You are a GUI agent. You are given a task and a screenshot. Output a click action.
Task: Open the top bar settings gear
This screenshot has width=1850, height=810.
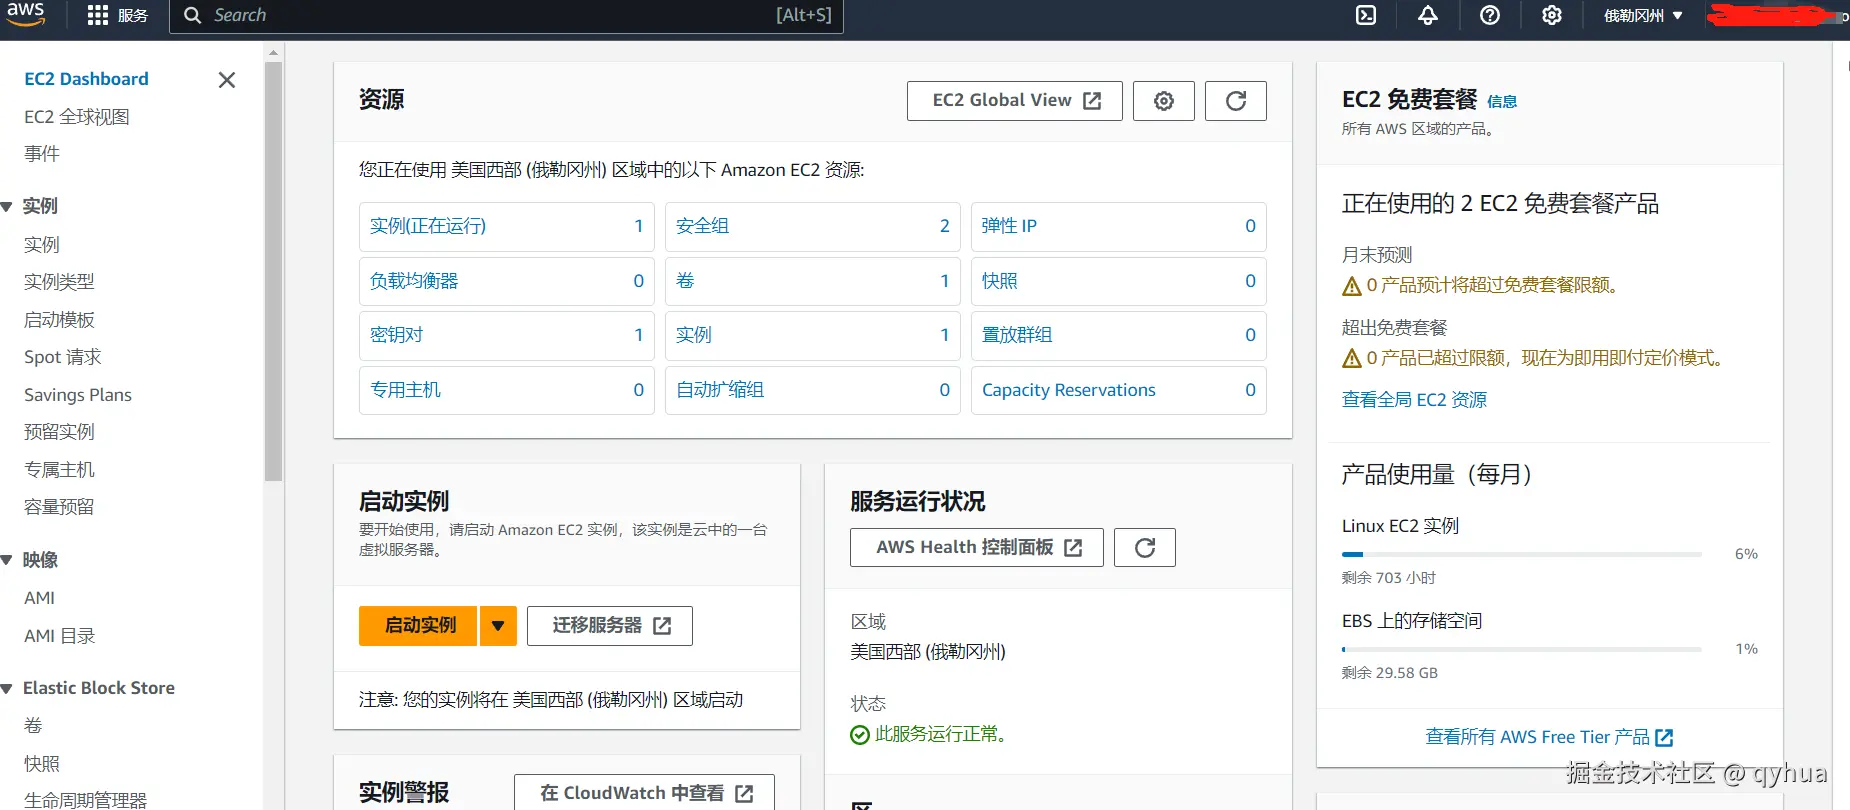[1552, 15]
